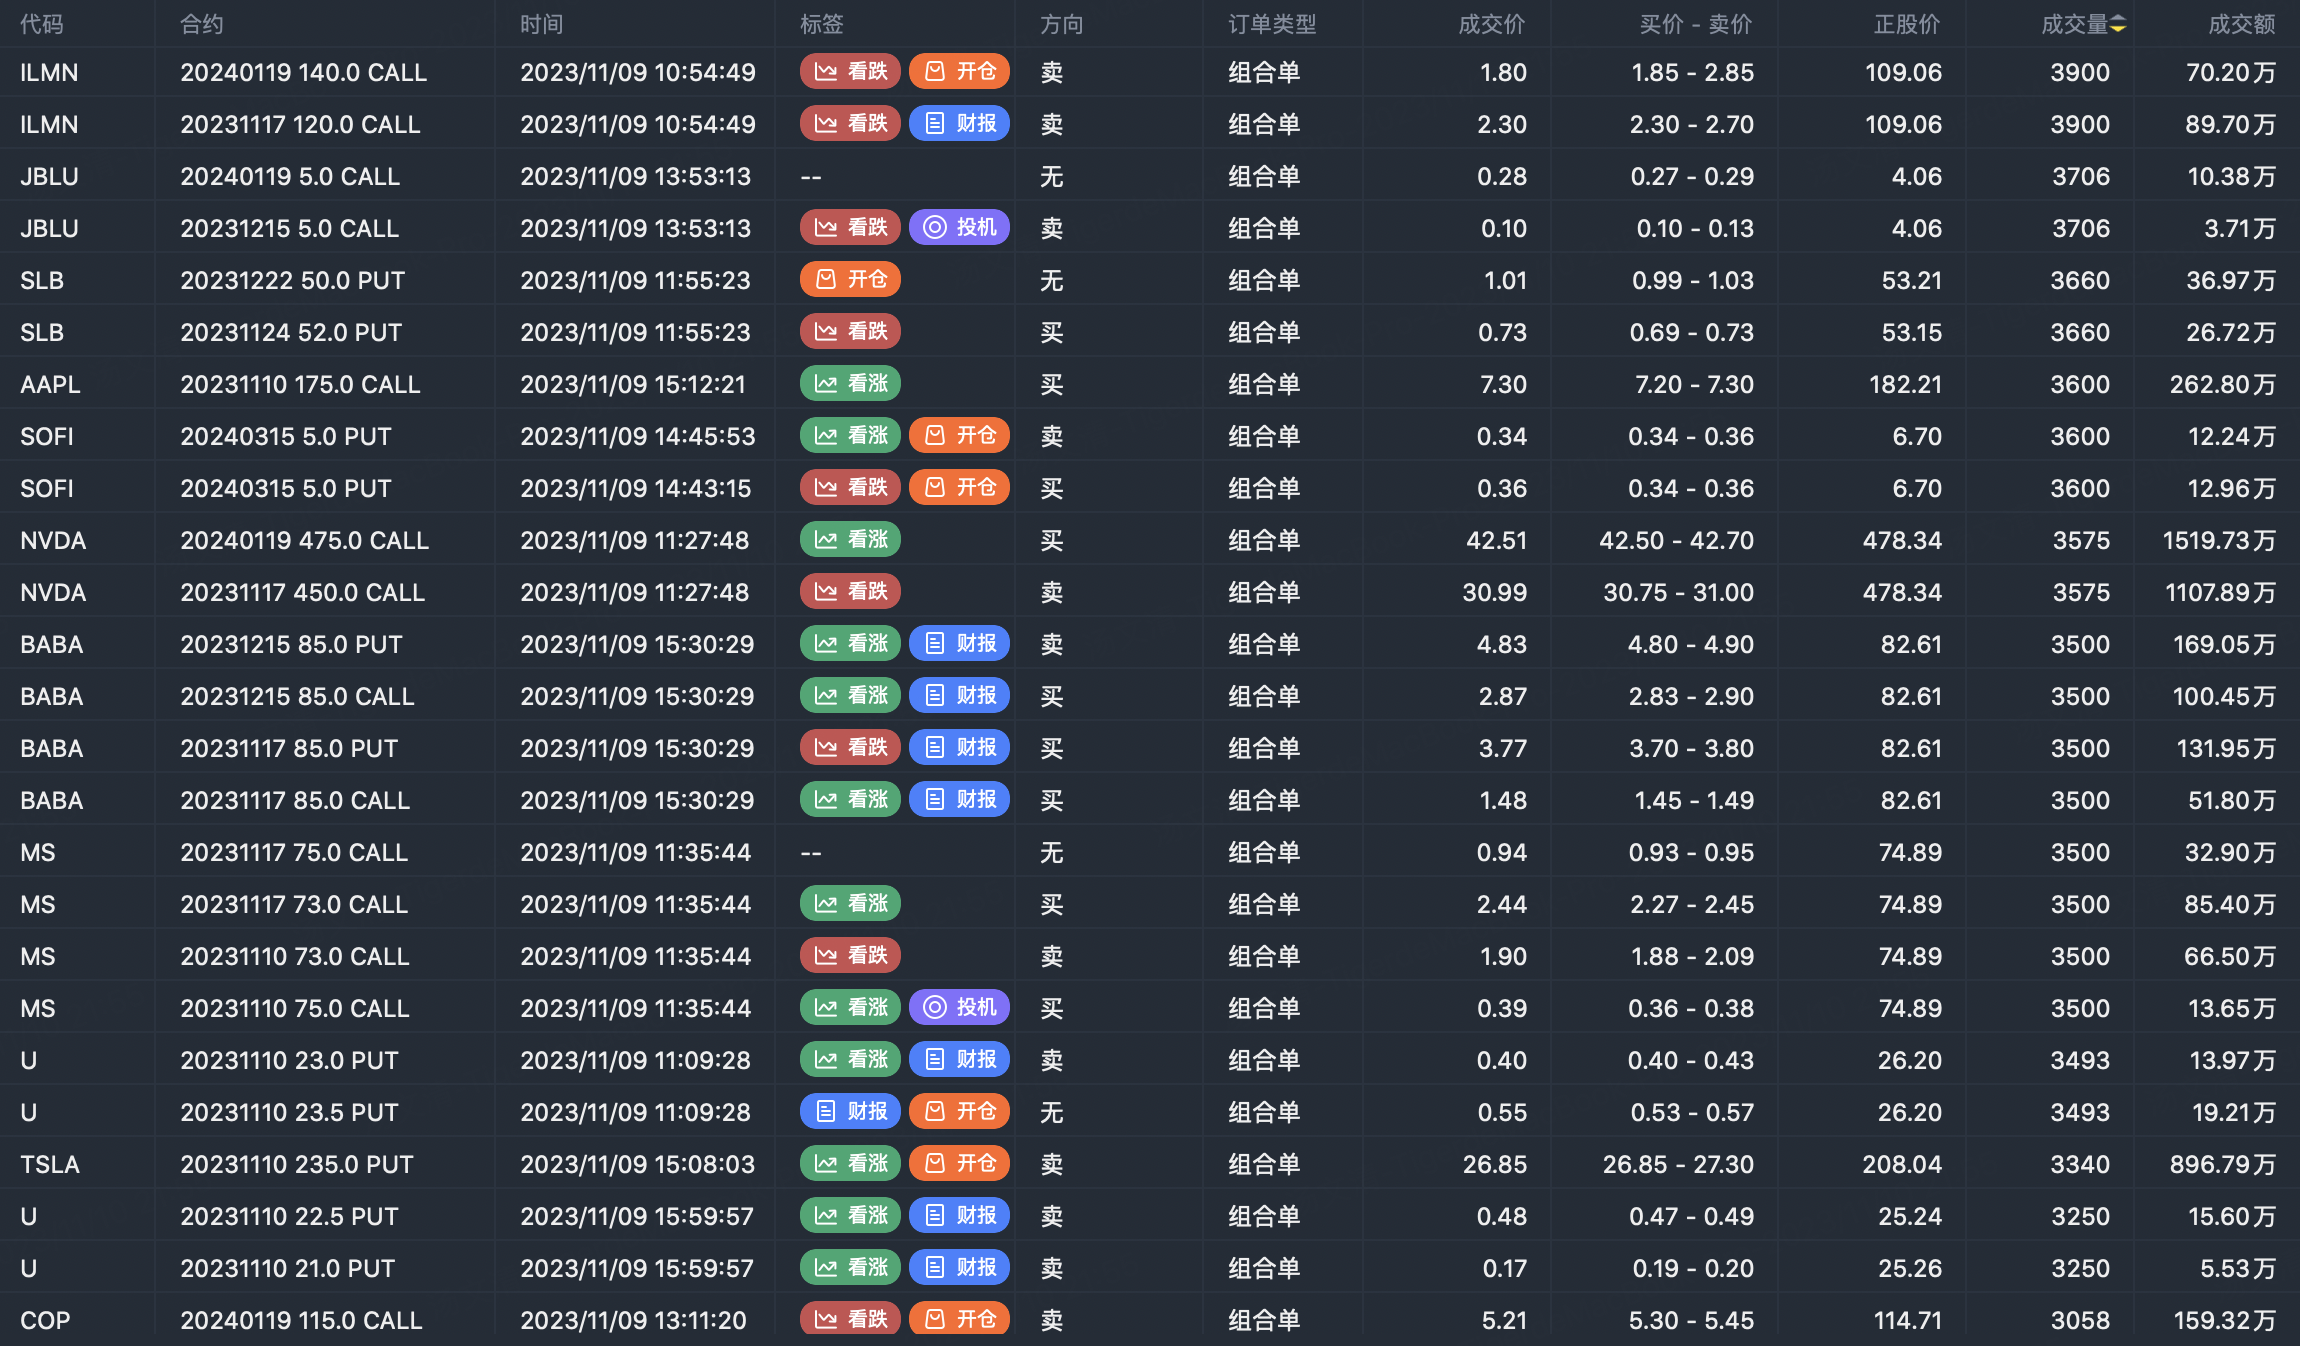Click the 26.85 - 27.30 bid-ask cell
This screenshot has height=1346, width=2300.
(x=1678, y=1164)
